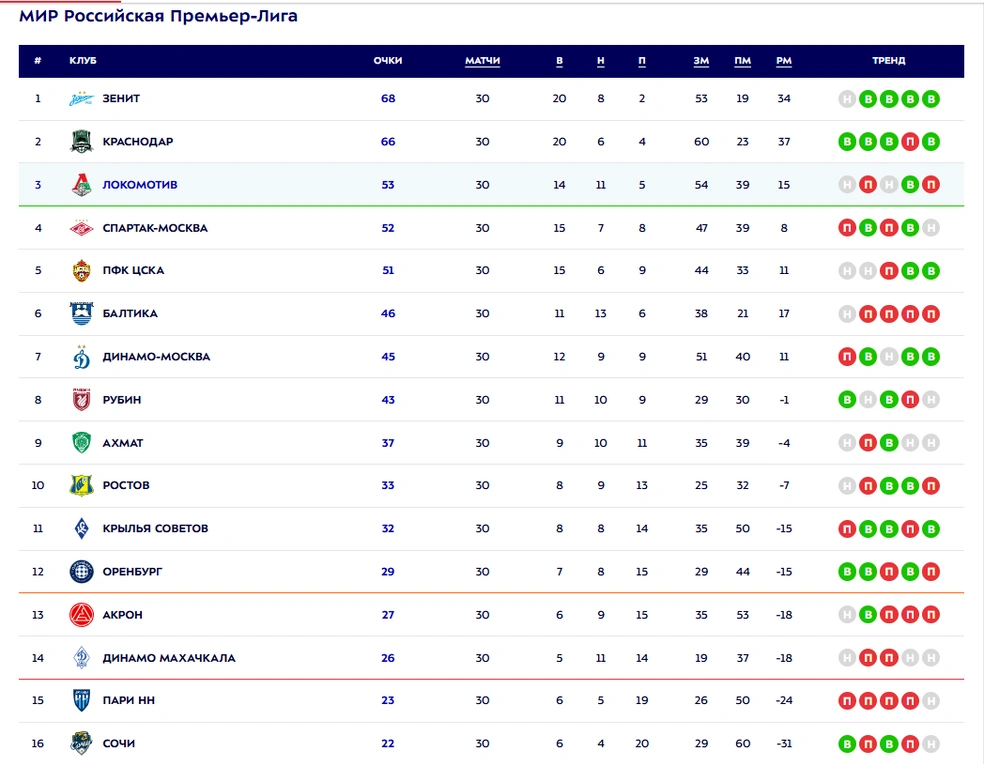Open the ДИНАМО МАХАЧКАЛА club link
The height and width of the screenshot is (764, 984).
[x=169, y=658]
